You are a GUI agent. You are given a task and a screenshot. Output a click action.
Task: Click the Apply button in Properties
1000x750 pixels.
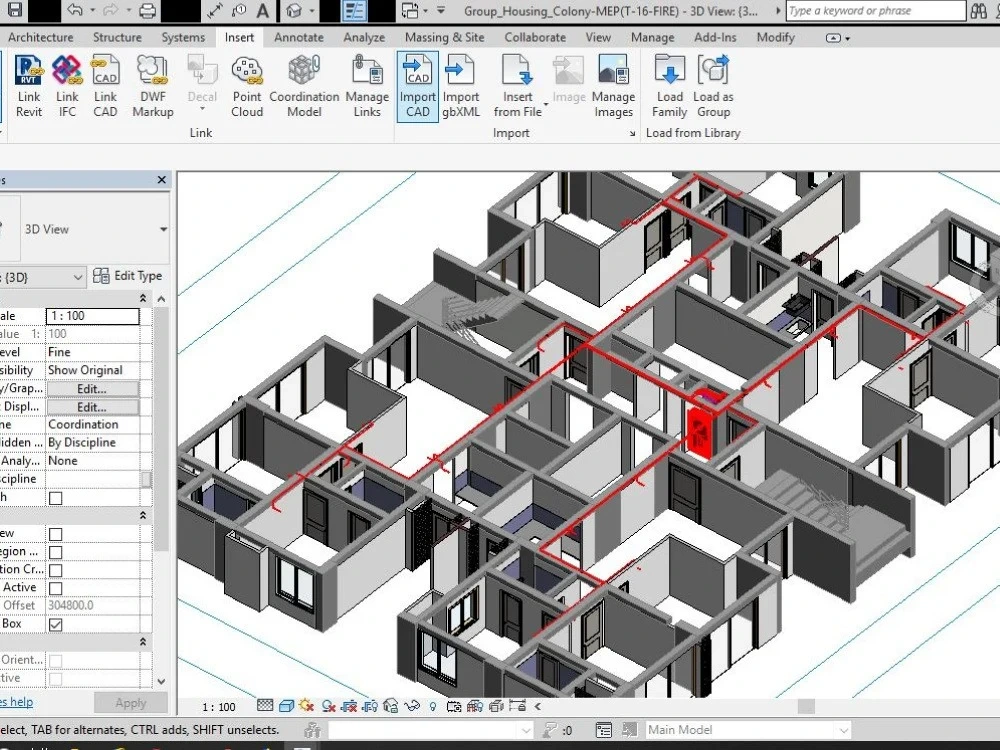131,703
